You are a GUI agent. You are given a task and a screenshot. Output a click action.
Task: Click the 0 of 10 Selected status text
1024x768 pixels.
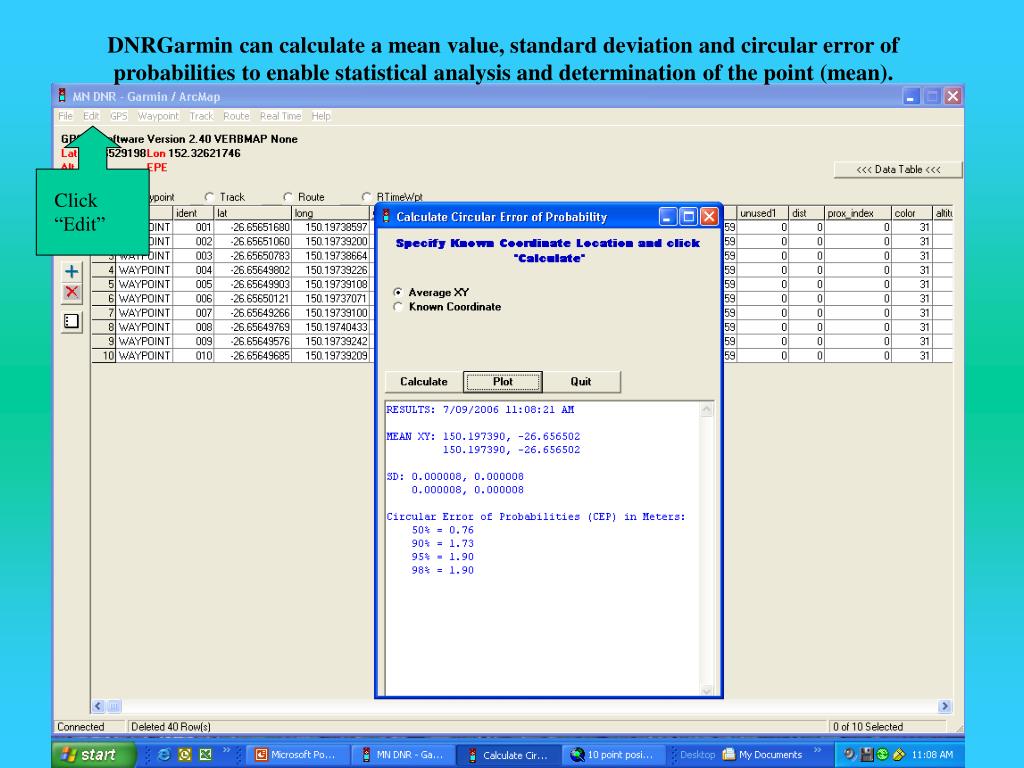point(867,727)
